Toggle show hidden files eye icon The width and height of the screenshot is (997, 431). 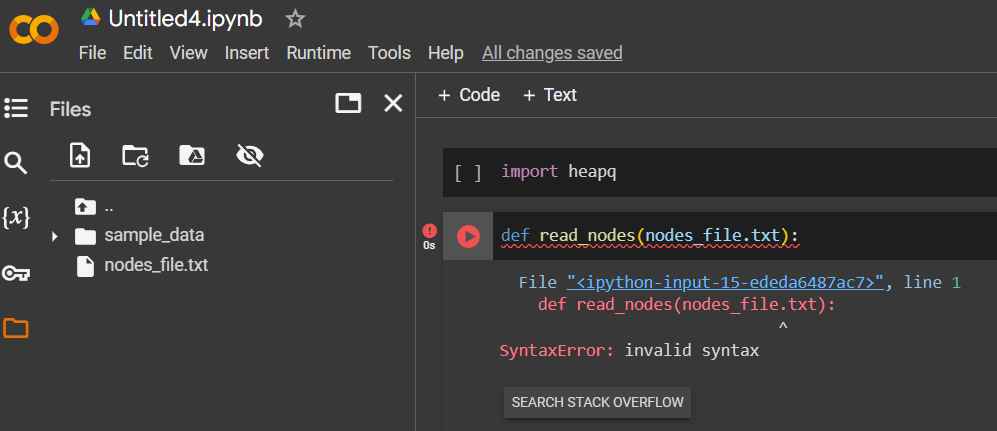pos(249,155)
